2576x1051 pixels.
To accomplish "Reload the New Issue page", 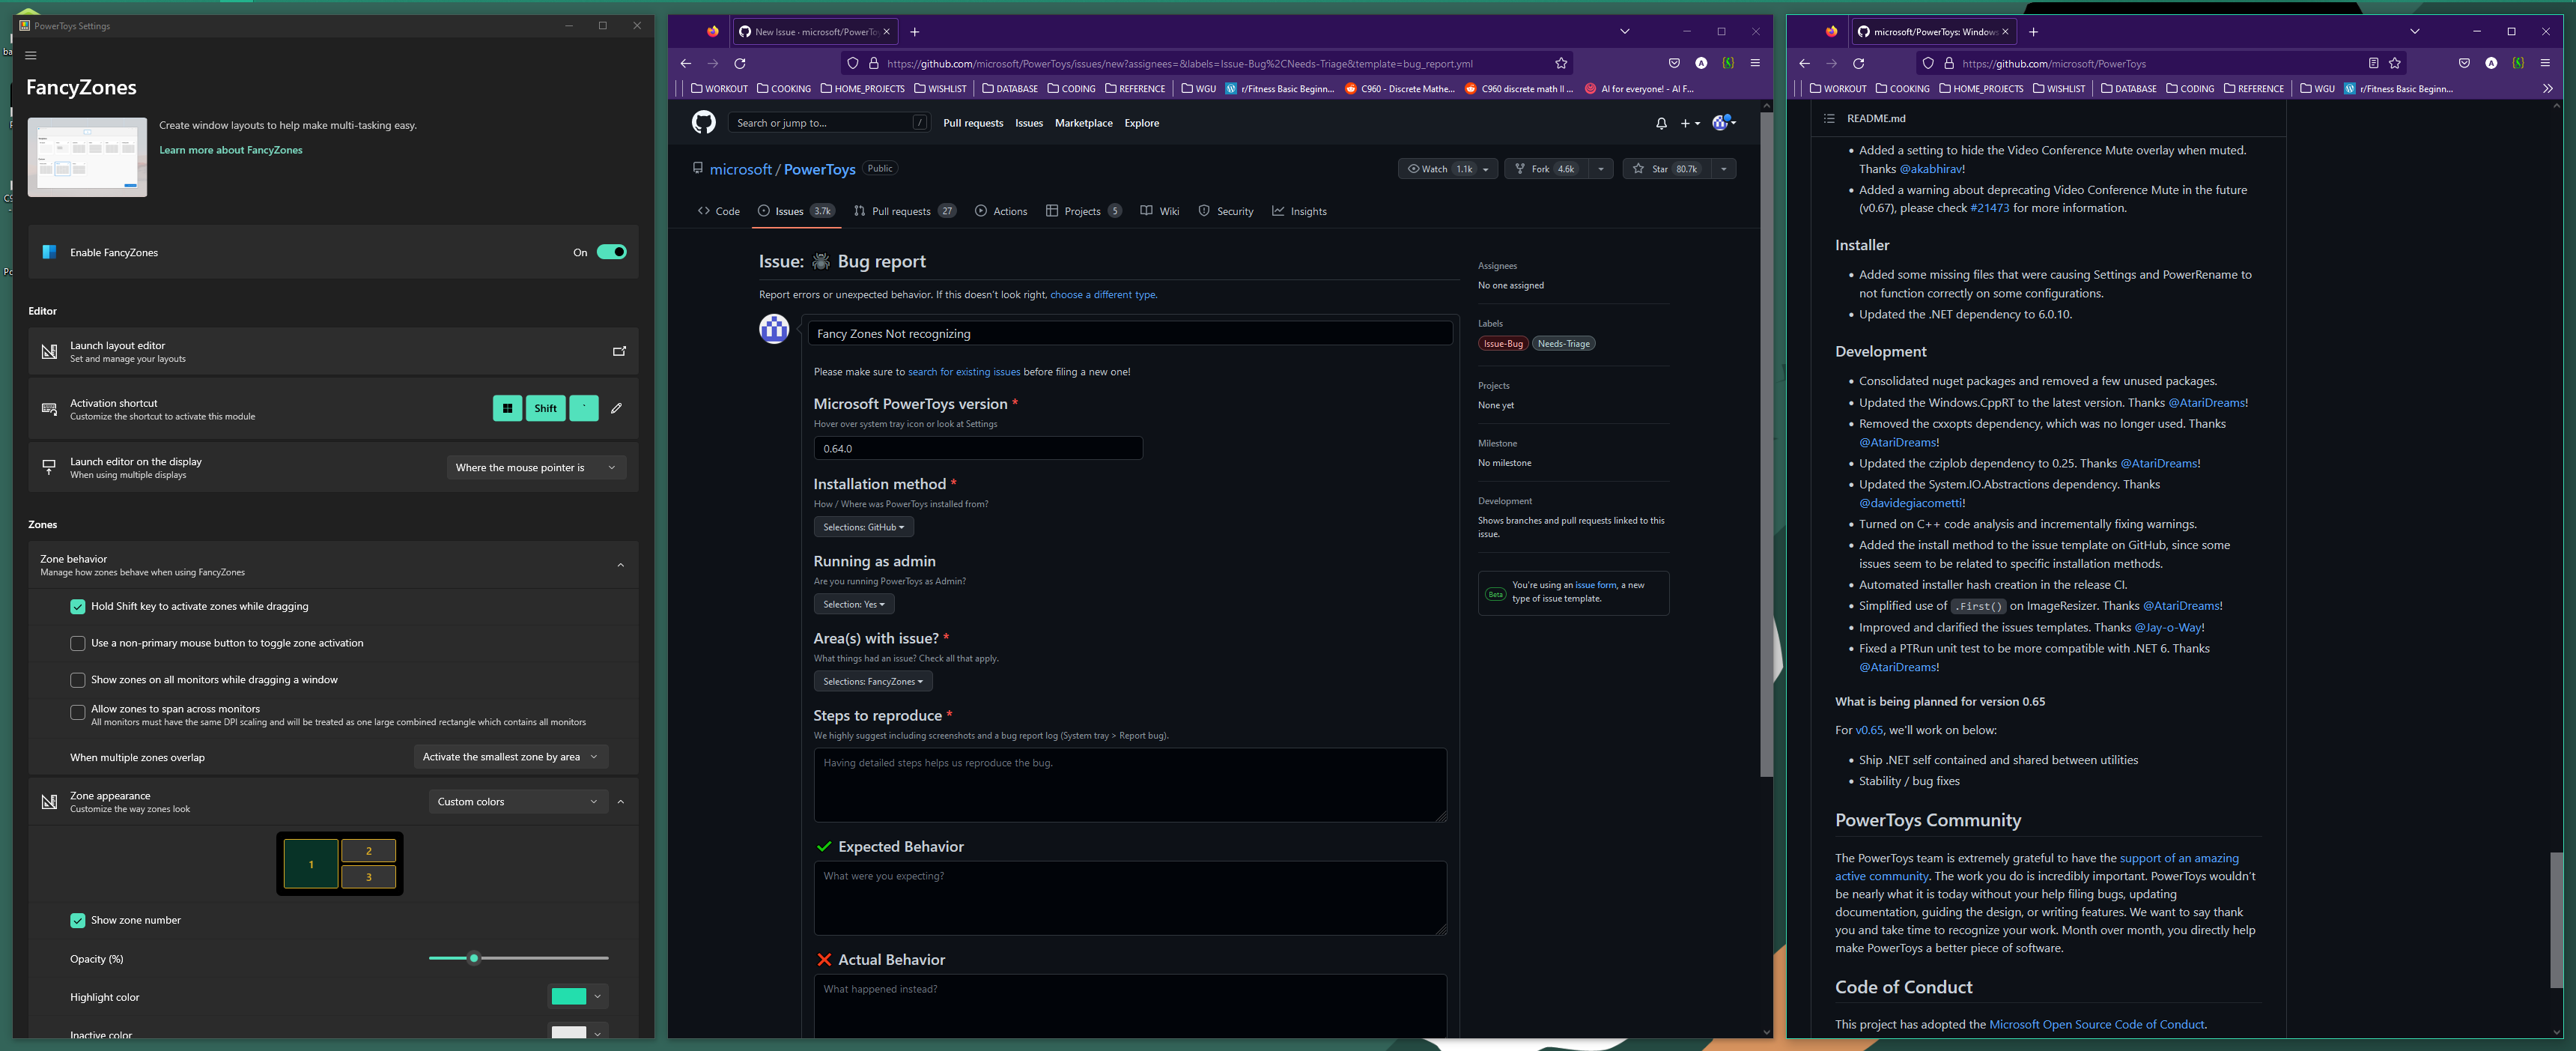I will (x=740, y=63).
